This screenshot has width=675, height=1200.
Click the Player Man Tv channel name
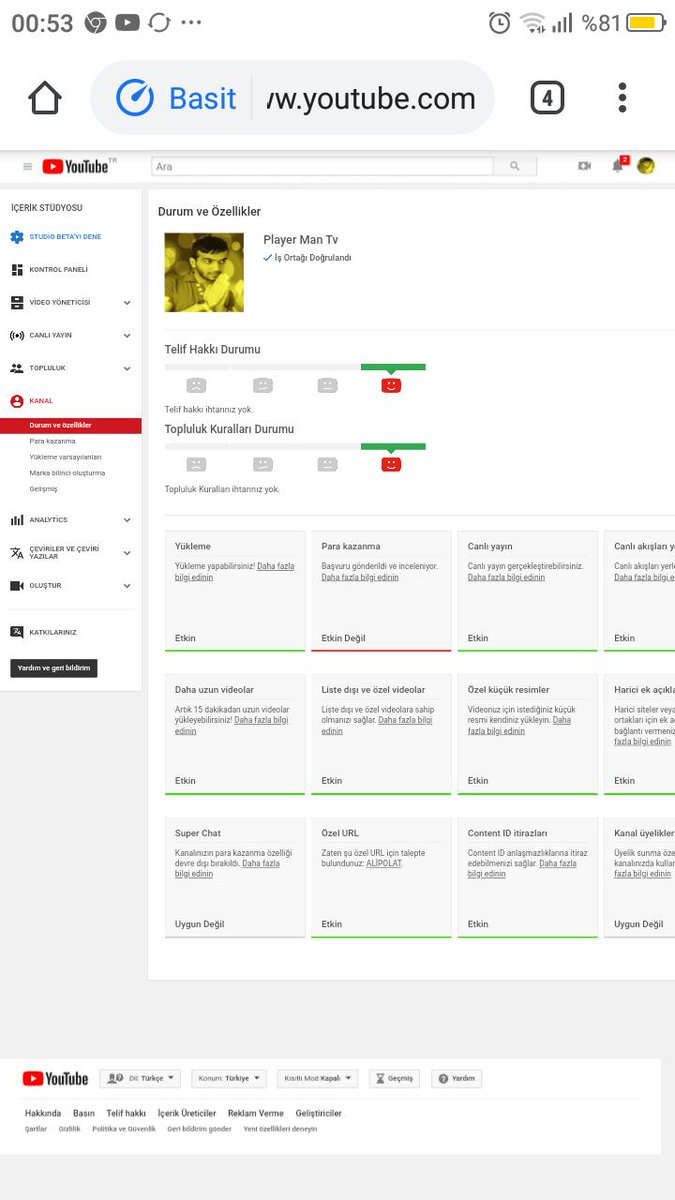click(x=300, y=240)
